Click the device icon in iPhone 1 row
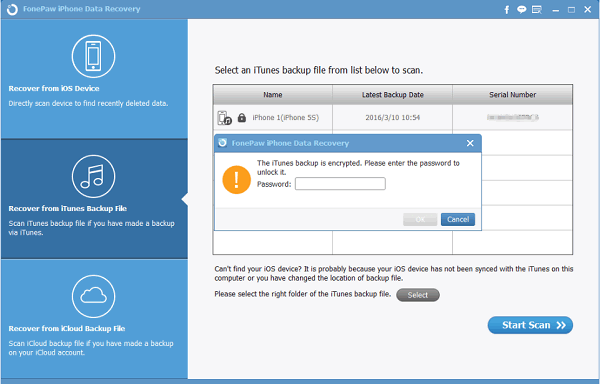The height and width of the screenshot is (384, 600). tap(225, 118)
